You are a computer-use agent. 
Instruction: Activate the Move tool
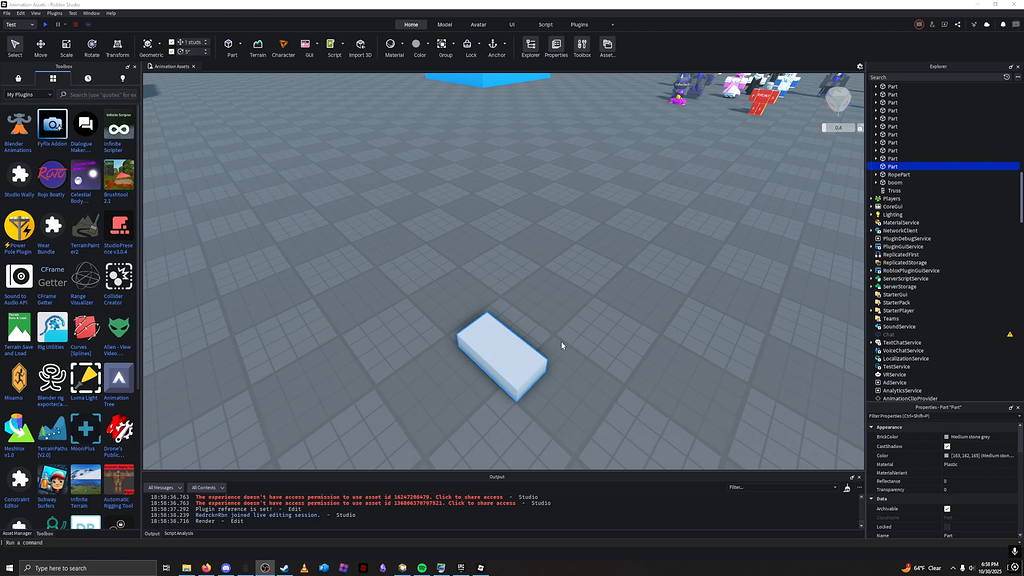tap(40, 47)
